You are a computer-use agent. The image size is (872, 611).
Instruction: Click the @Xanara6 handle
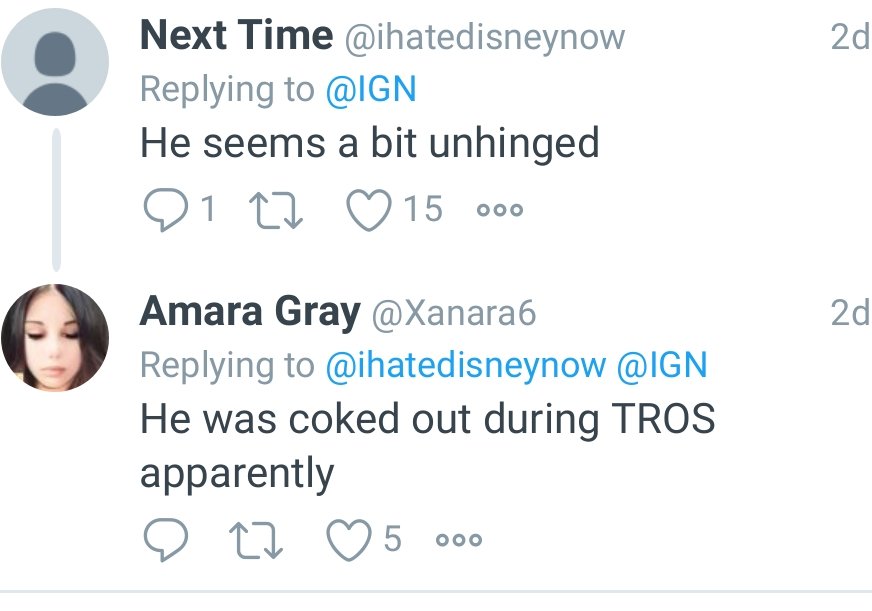(x=454, y=314)
